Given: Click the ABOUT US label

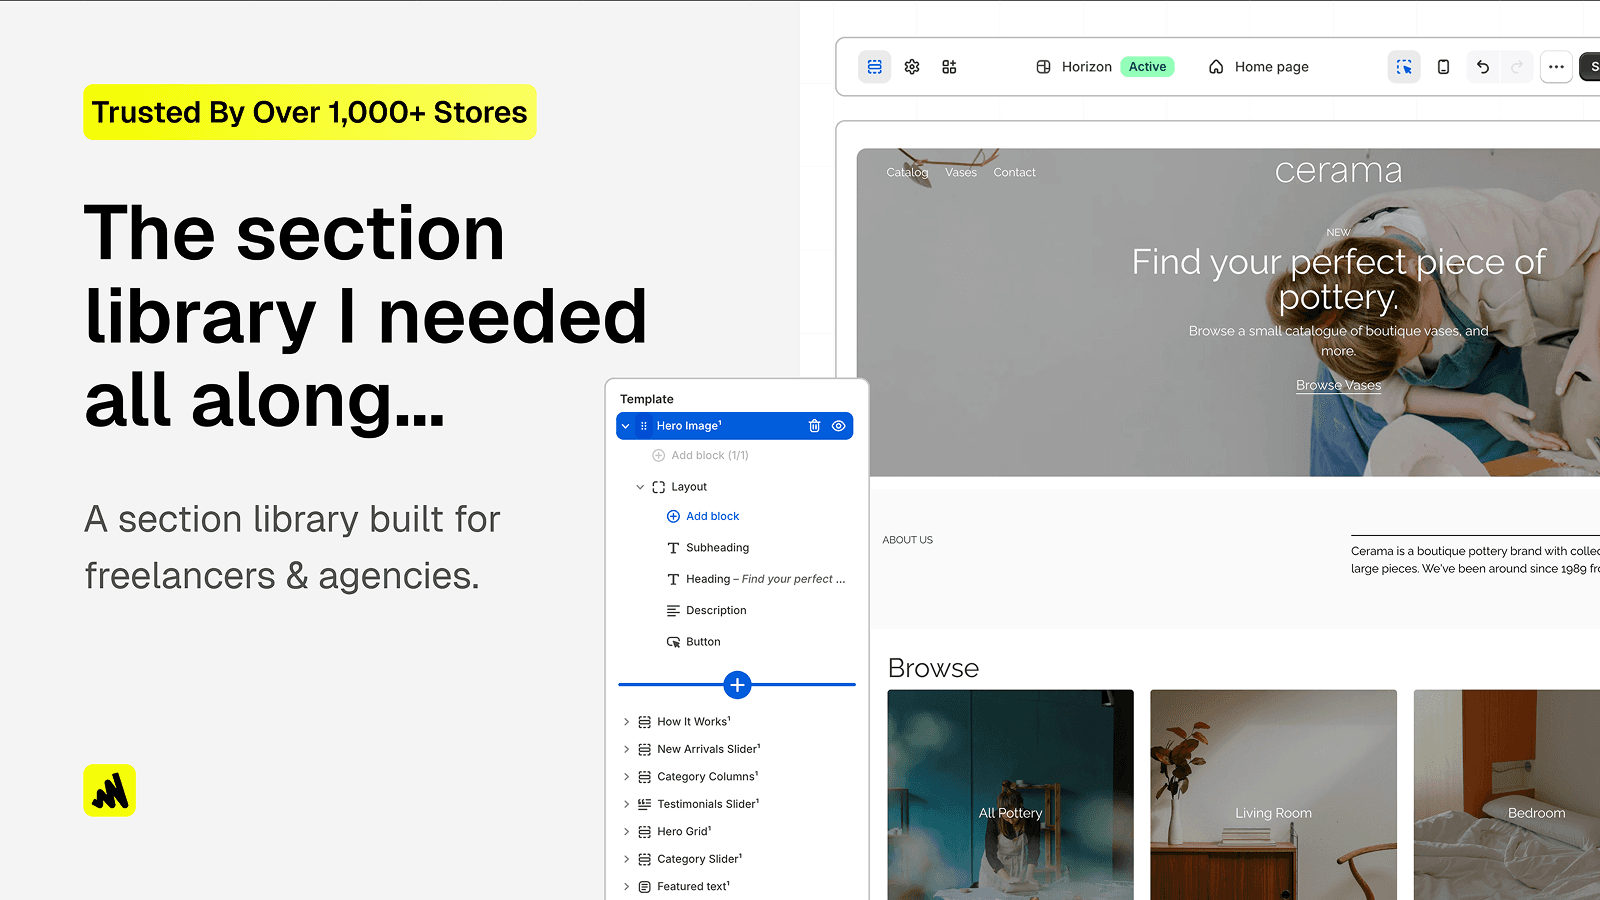Looking at the screenshot, I should click(x=907, y=540).
